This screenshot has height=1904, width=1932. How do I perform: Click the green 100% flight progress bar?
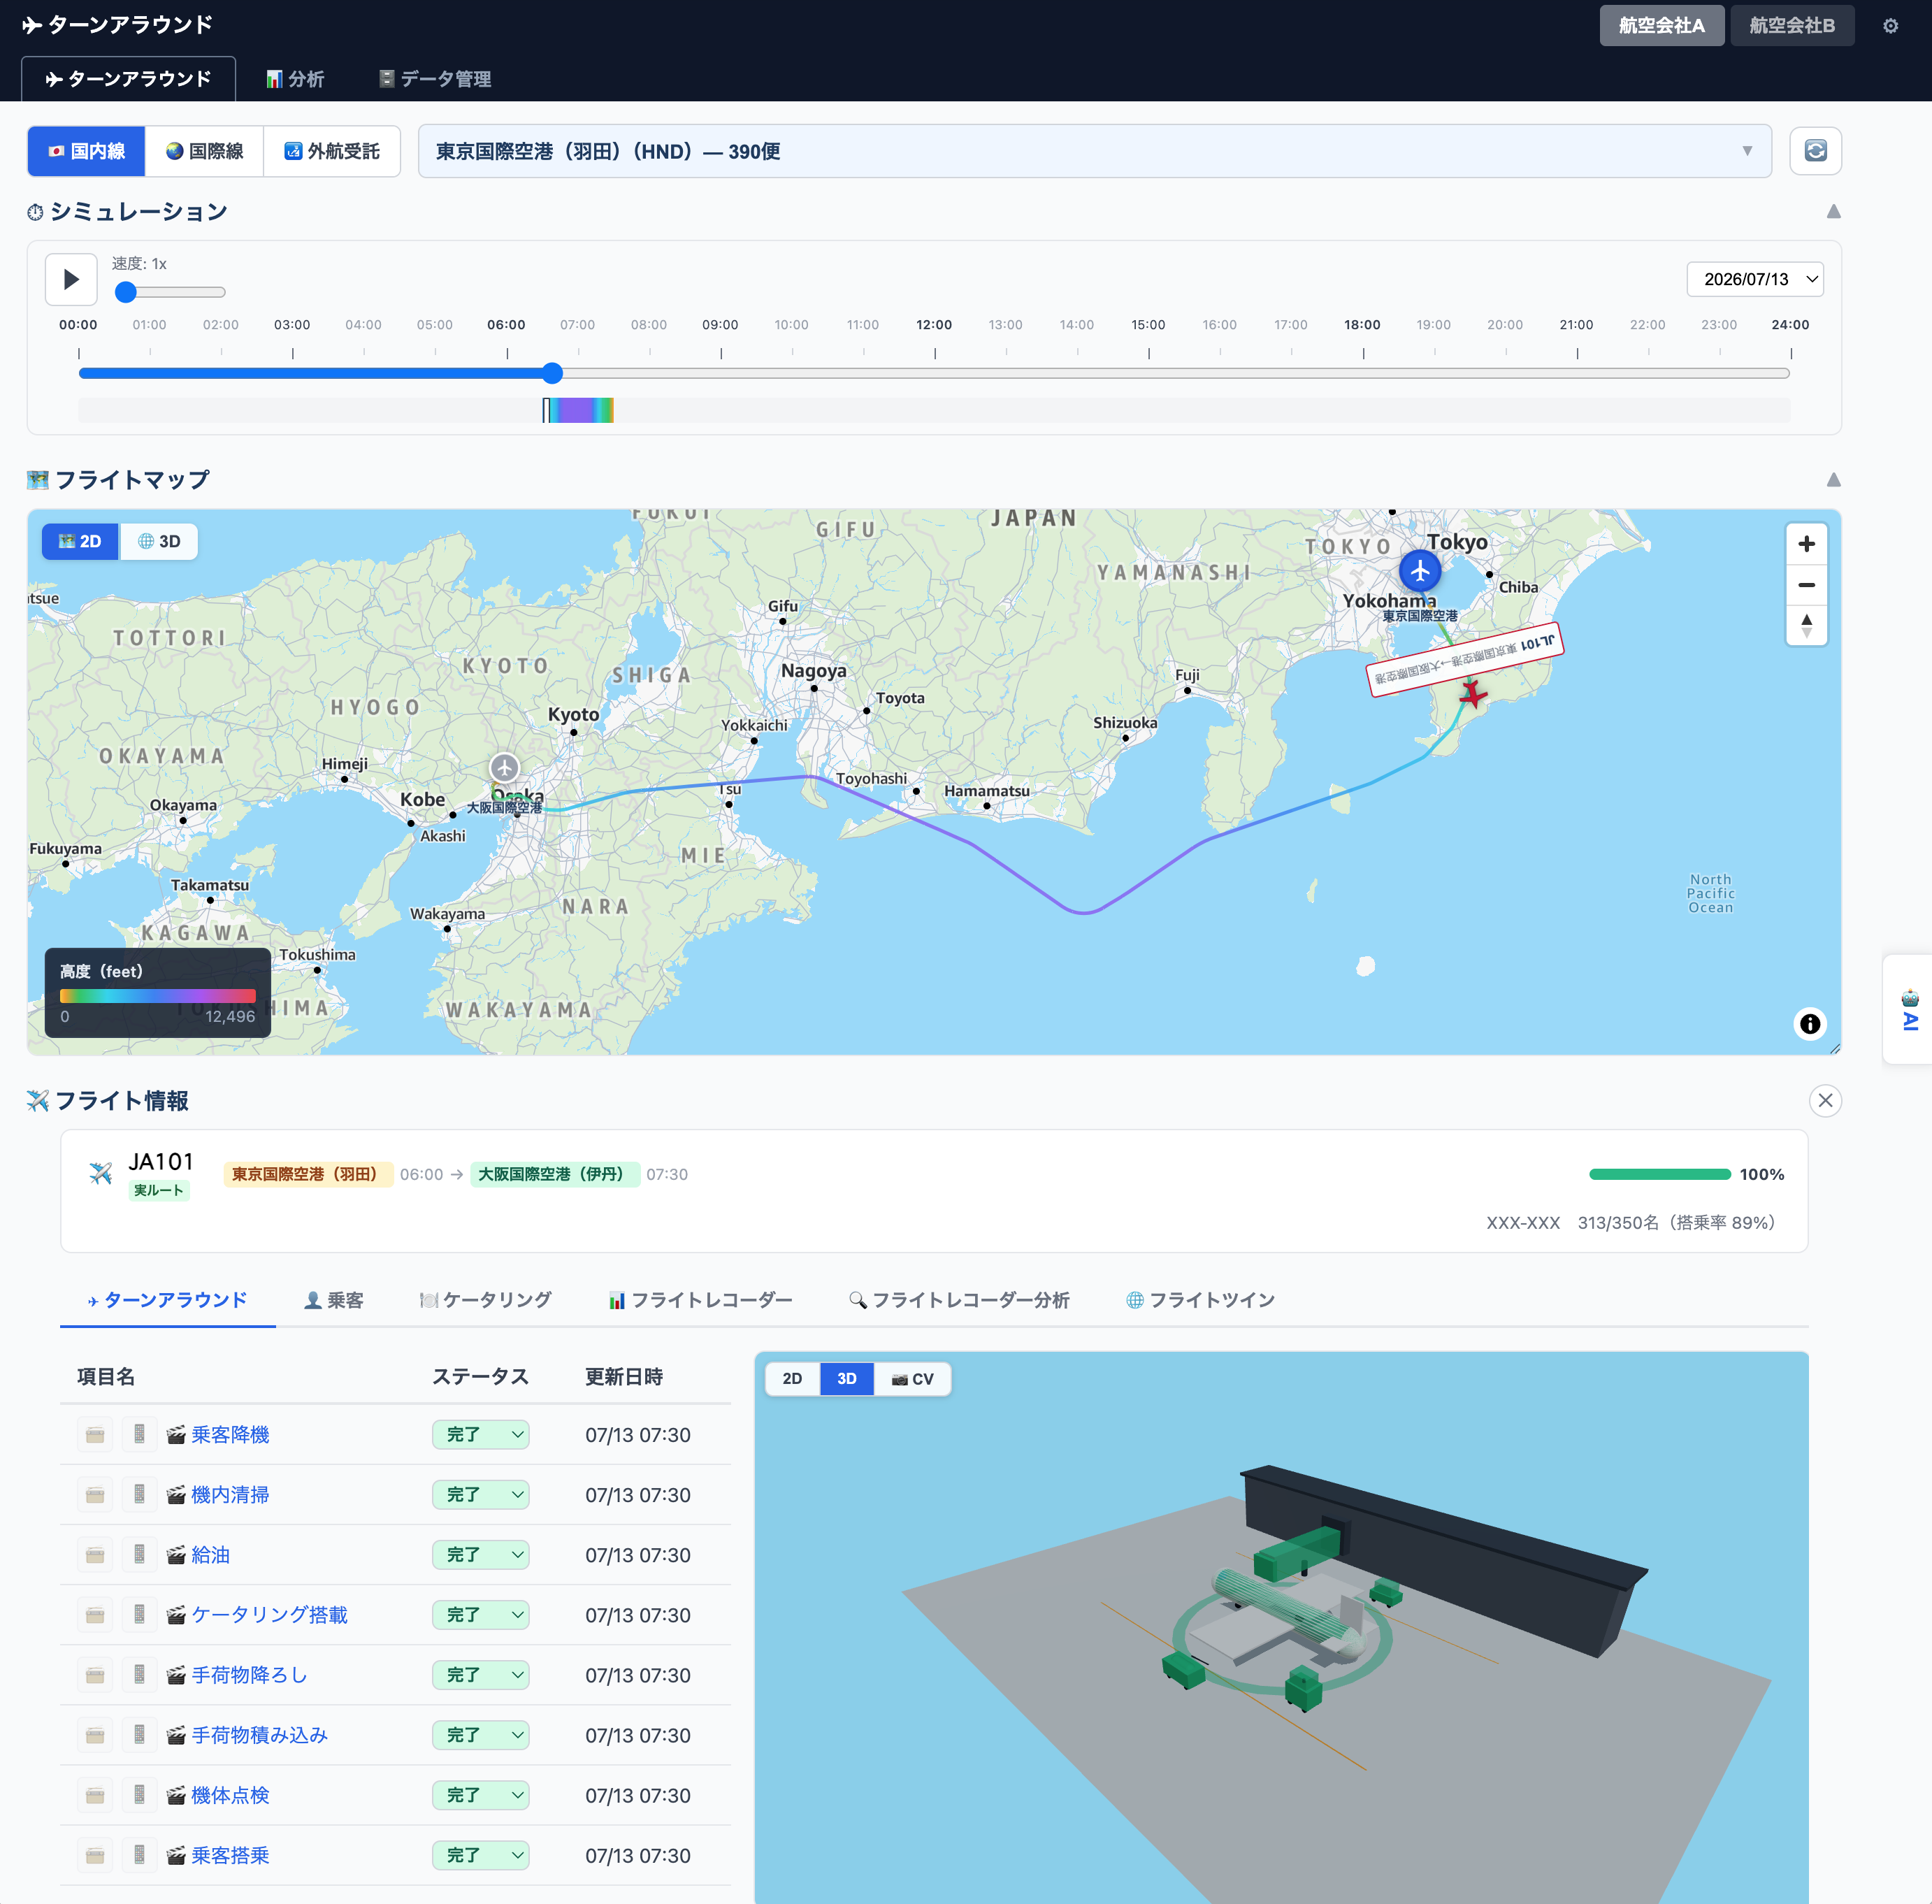(1660, 1174)
